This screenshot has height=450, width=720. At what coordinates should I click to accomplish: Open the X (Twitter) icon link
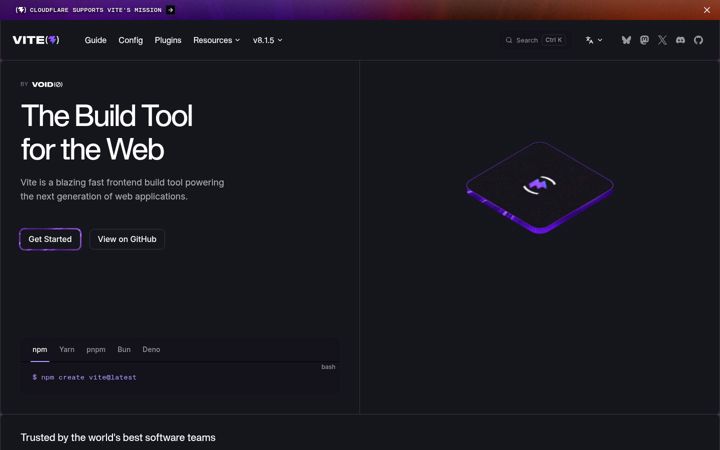tap(662, 40)
